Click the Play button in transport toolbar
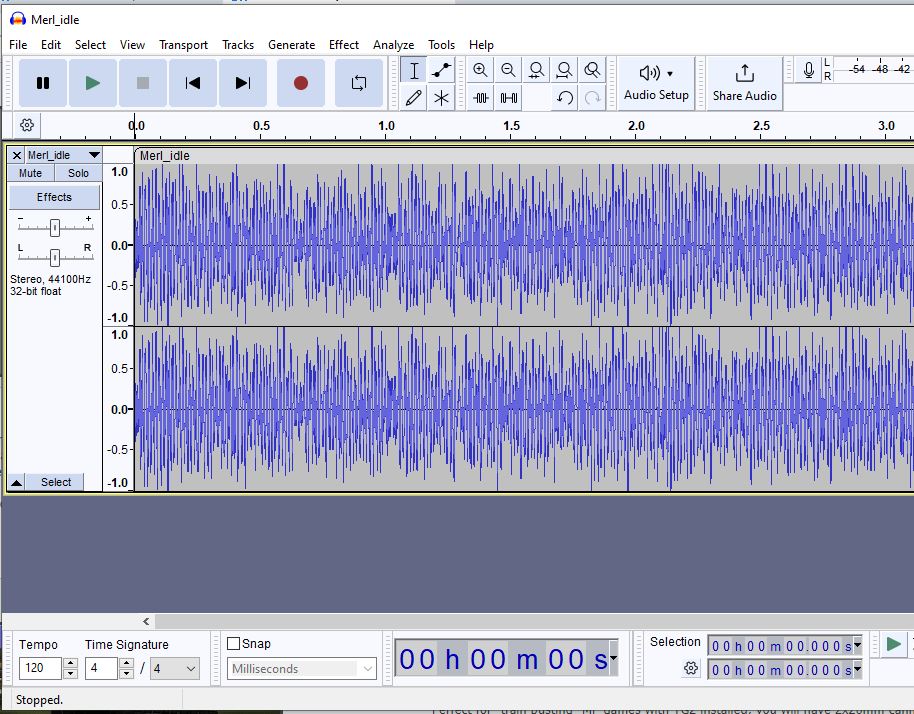Screen dimensions: 914x714 [x=93, y=83]
